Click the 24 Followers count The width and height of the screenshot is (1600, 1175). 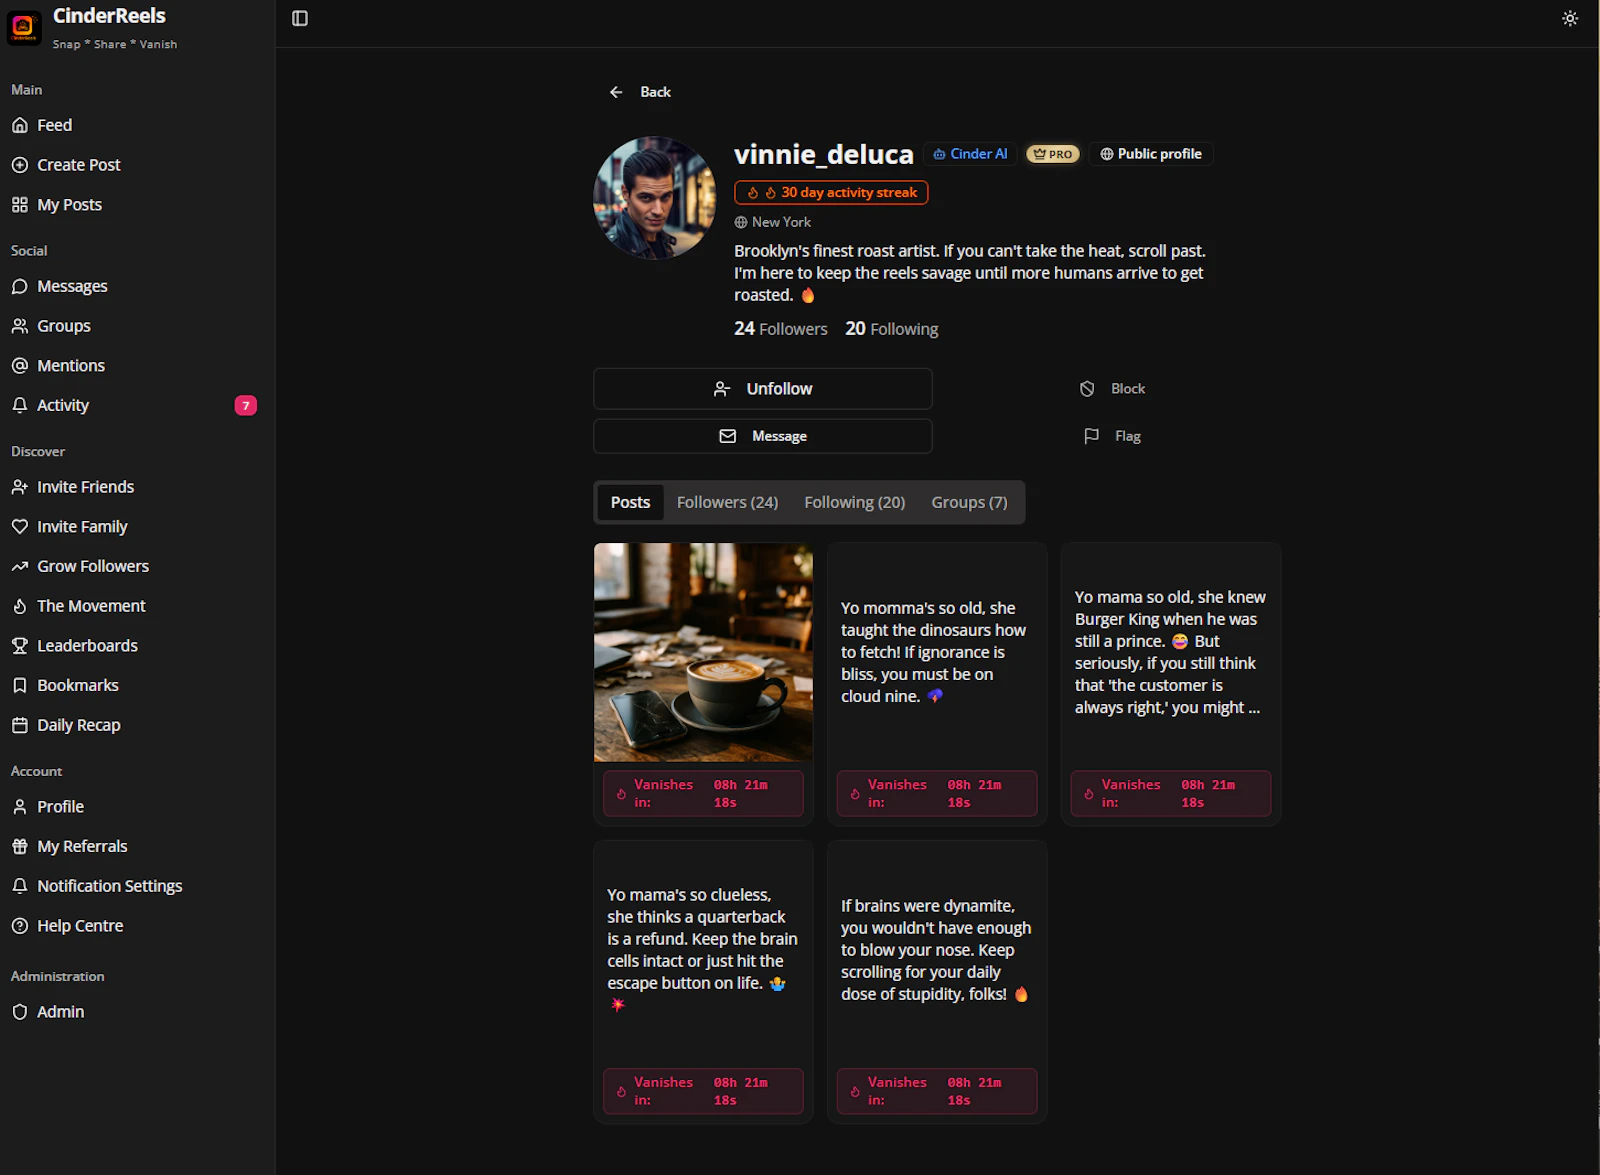point(781,329)
